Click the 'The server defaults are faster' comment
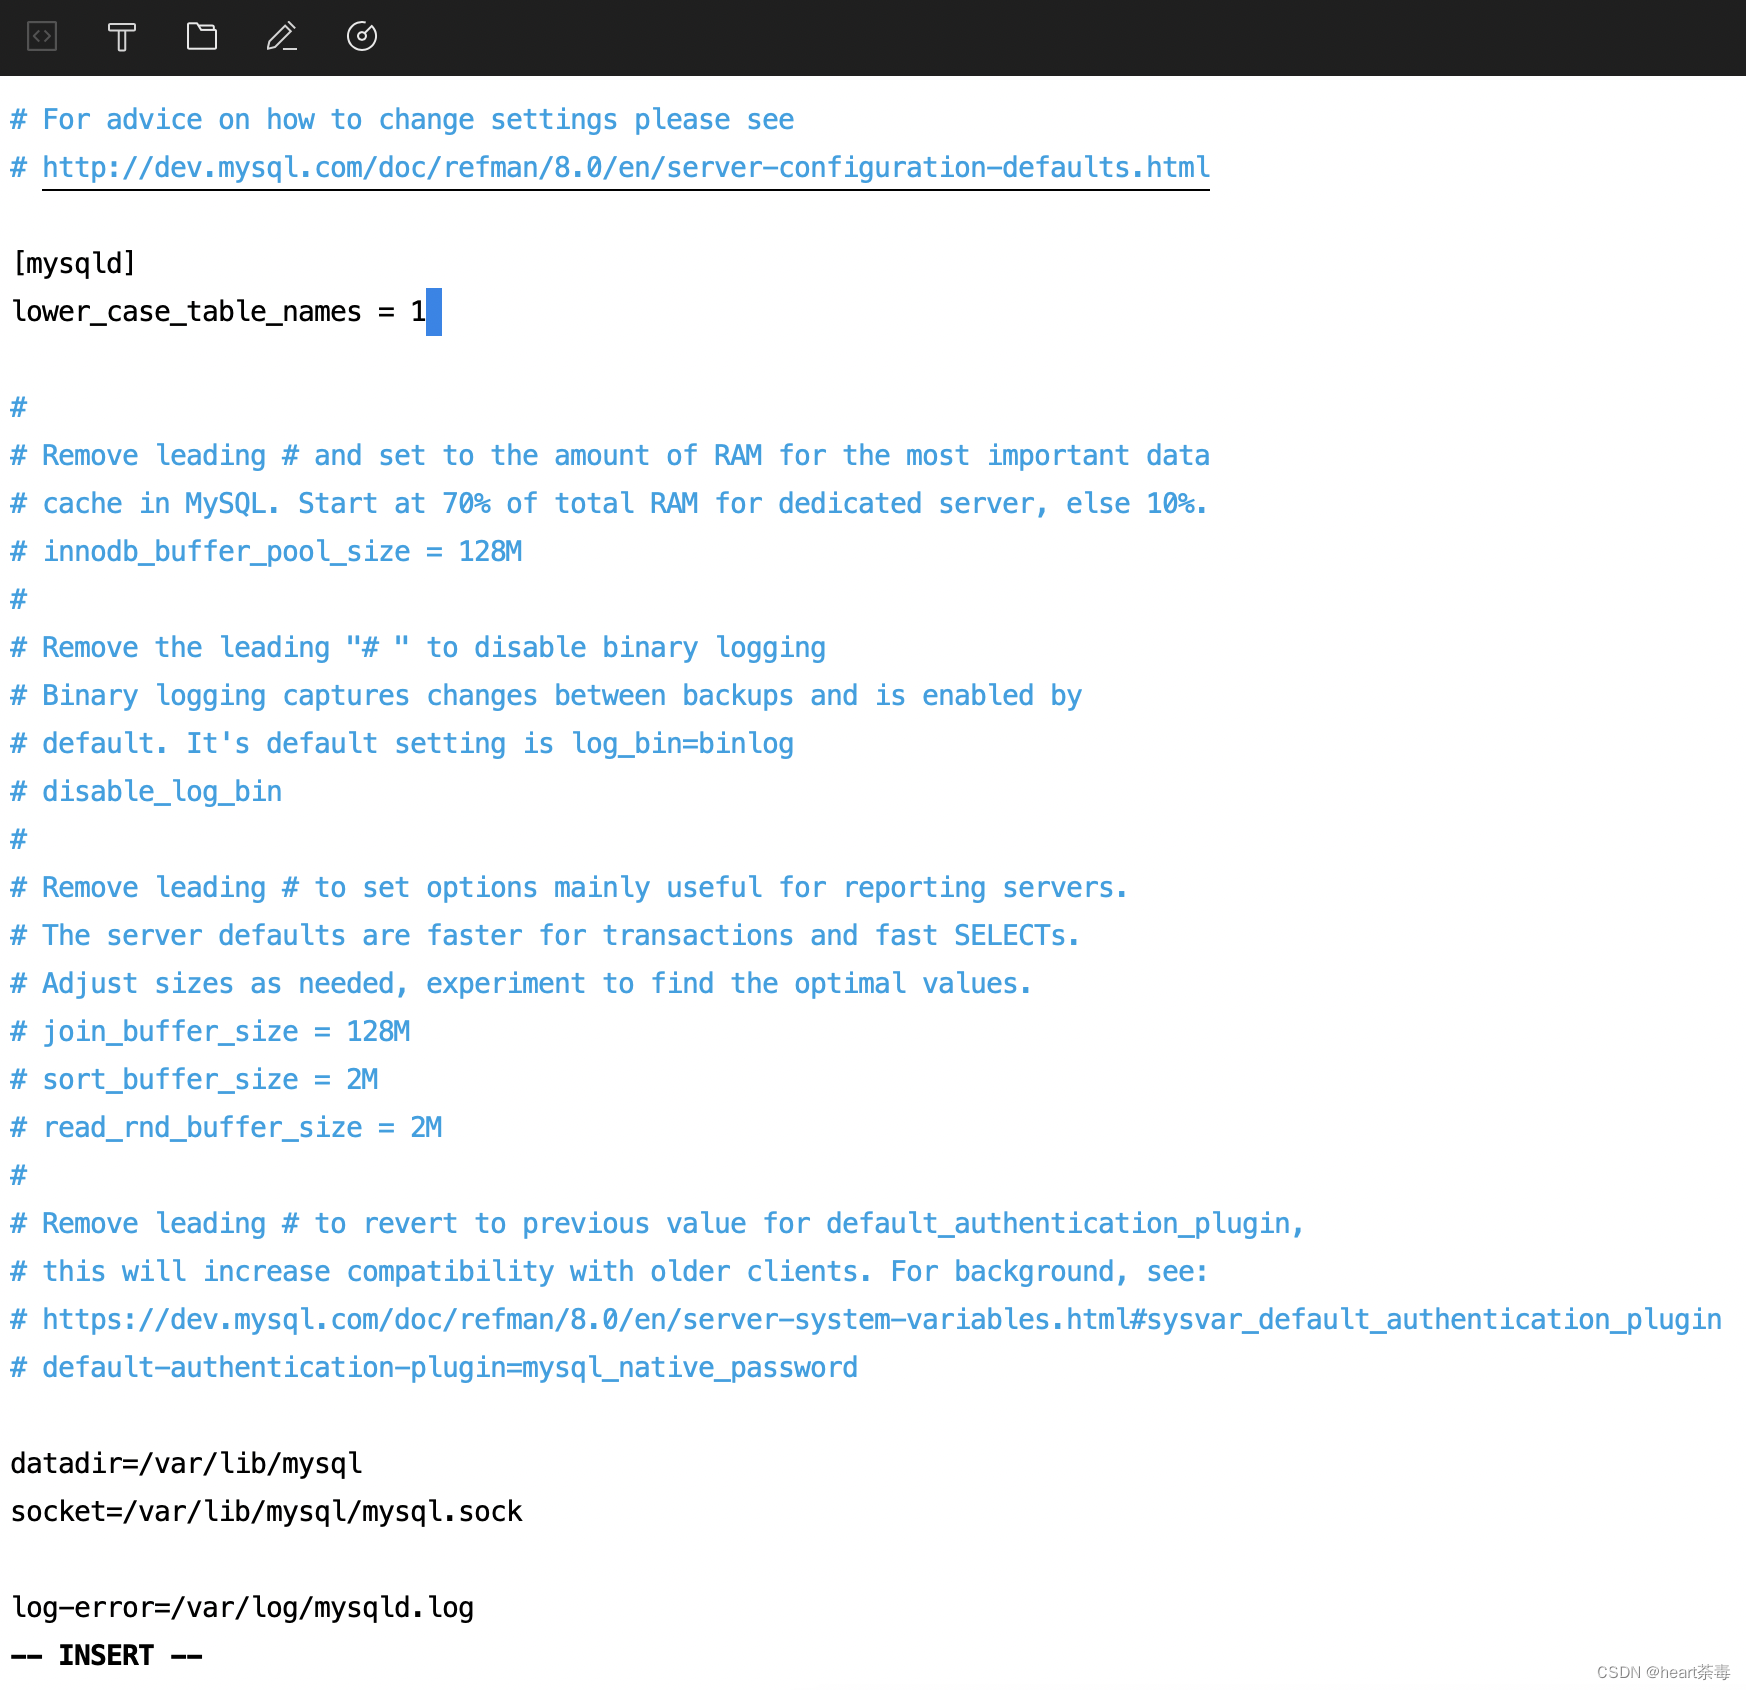This screenshot has height=1690, width=1746. coord(546,935)
